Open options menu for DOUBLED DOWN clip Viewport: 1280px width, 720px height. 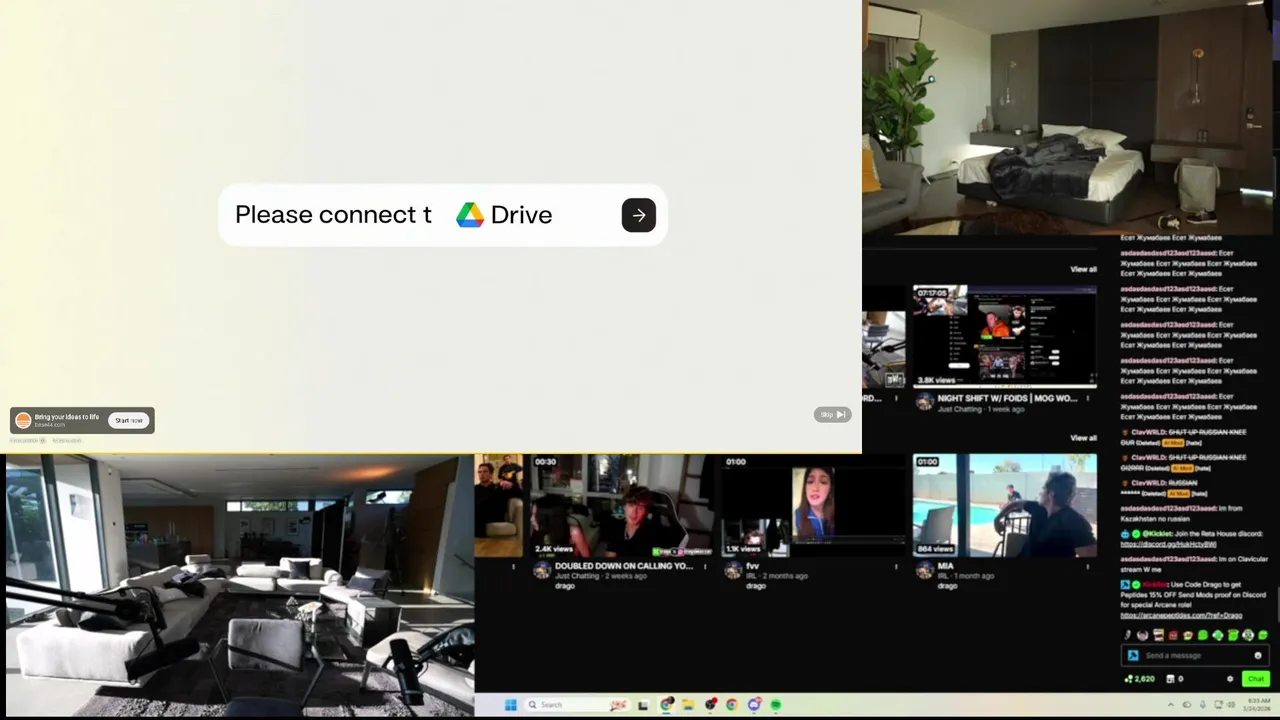[705, 567]
